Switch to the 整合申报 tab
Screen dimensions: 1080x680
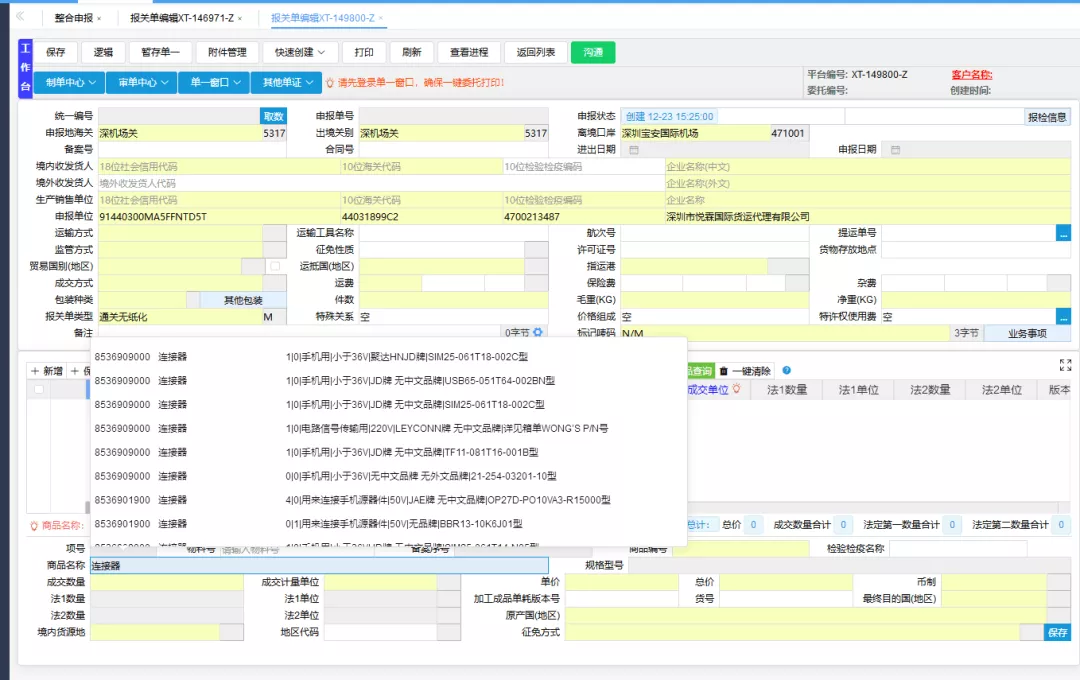(74, 18)
